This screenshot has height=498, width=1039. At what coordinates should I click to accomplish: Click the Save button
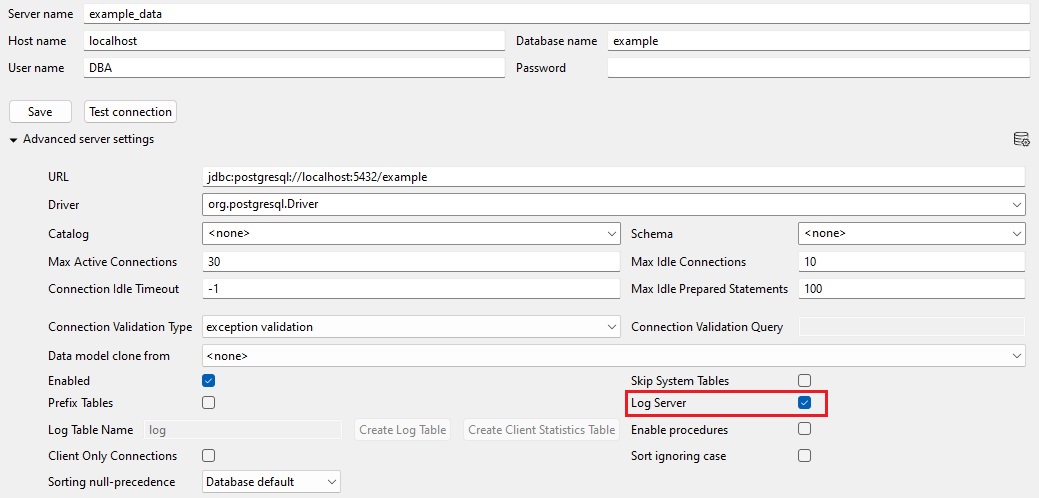pos(40,112)
